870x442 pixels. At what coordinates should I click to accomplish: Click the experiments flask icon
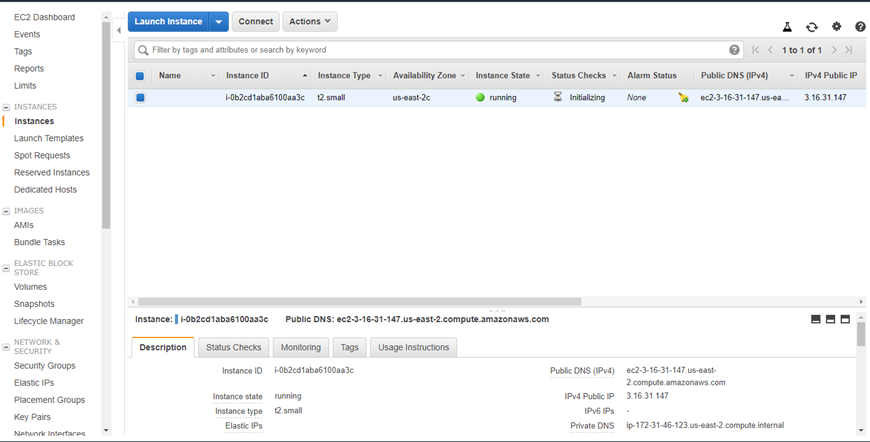tap(787, 27)
